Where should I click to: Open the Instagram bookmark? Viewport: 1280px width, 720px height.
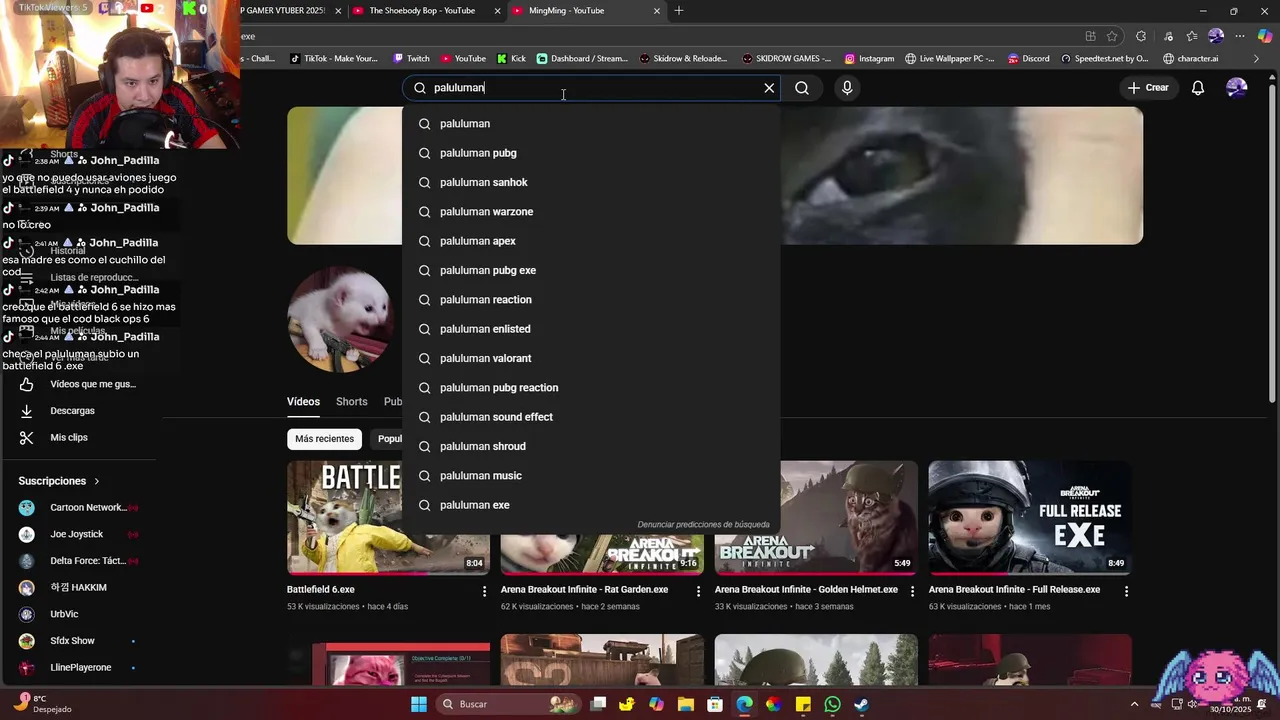[869, 59]
